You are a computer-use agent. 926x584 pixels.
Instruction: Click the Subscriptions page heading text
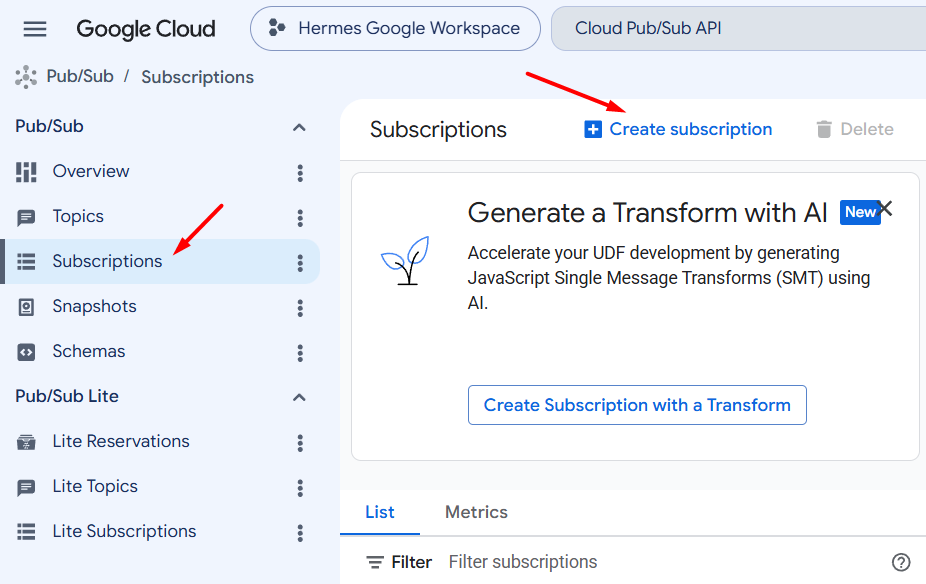click(438, 130)
